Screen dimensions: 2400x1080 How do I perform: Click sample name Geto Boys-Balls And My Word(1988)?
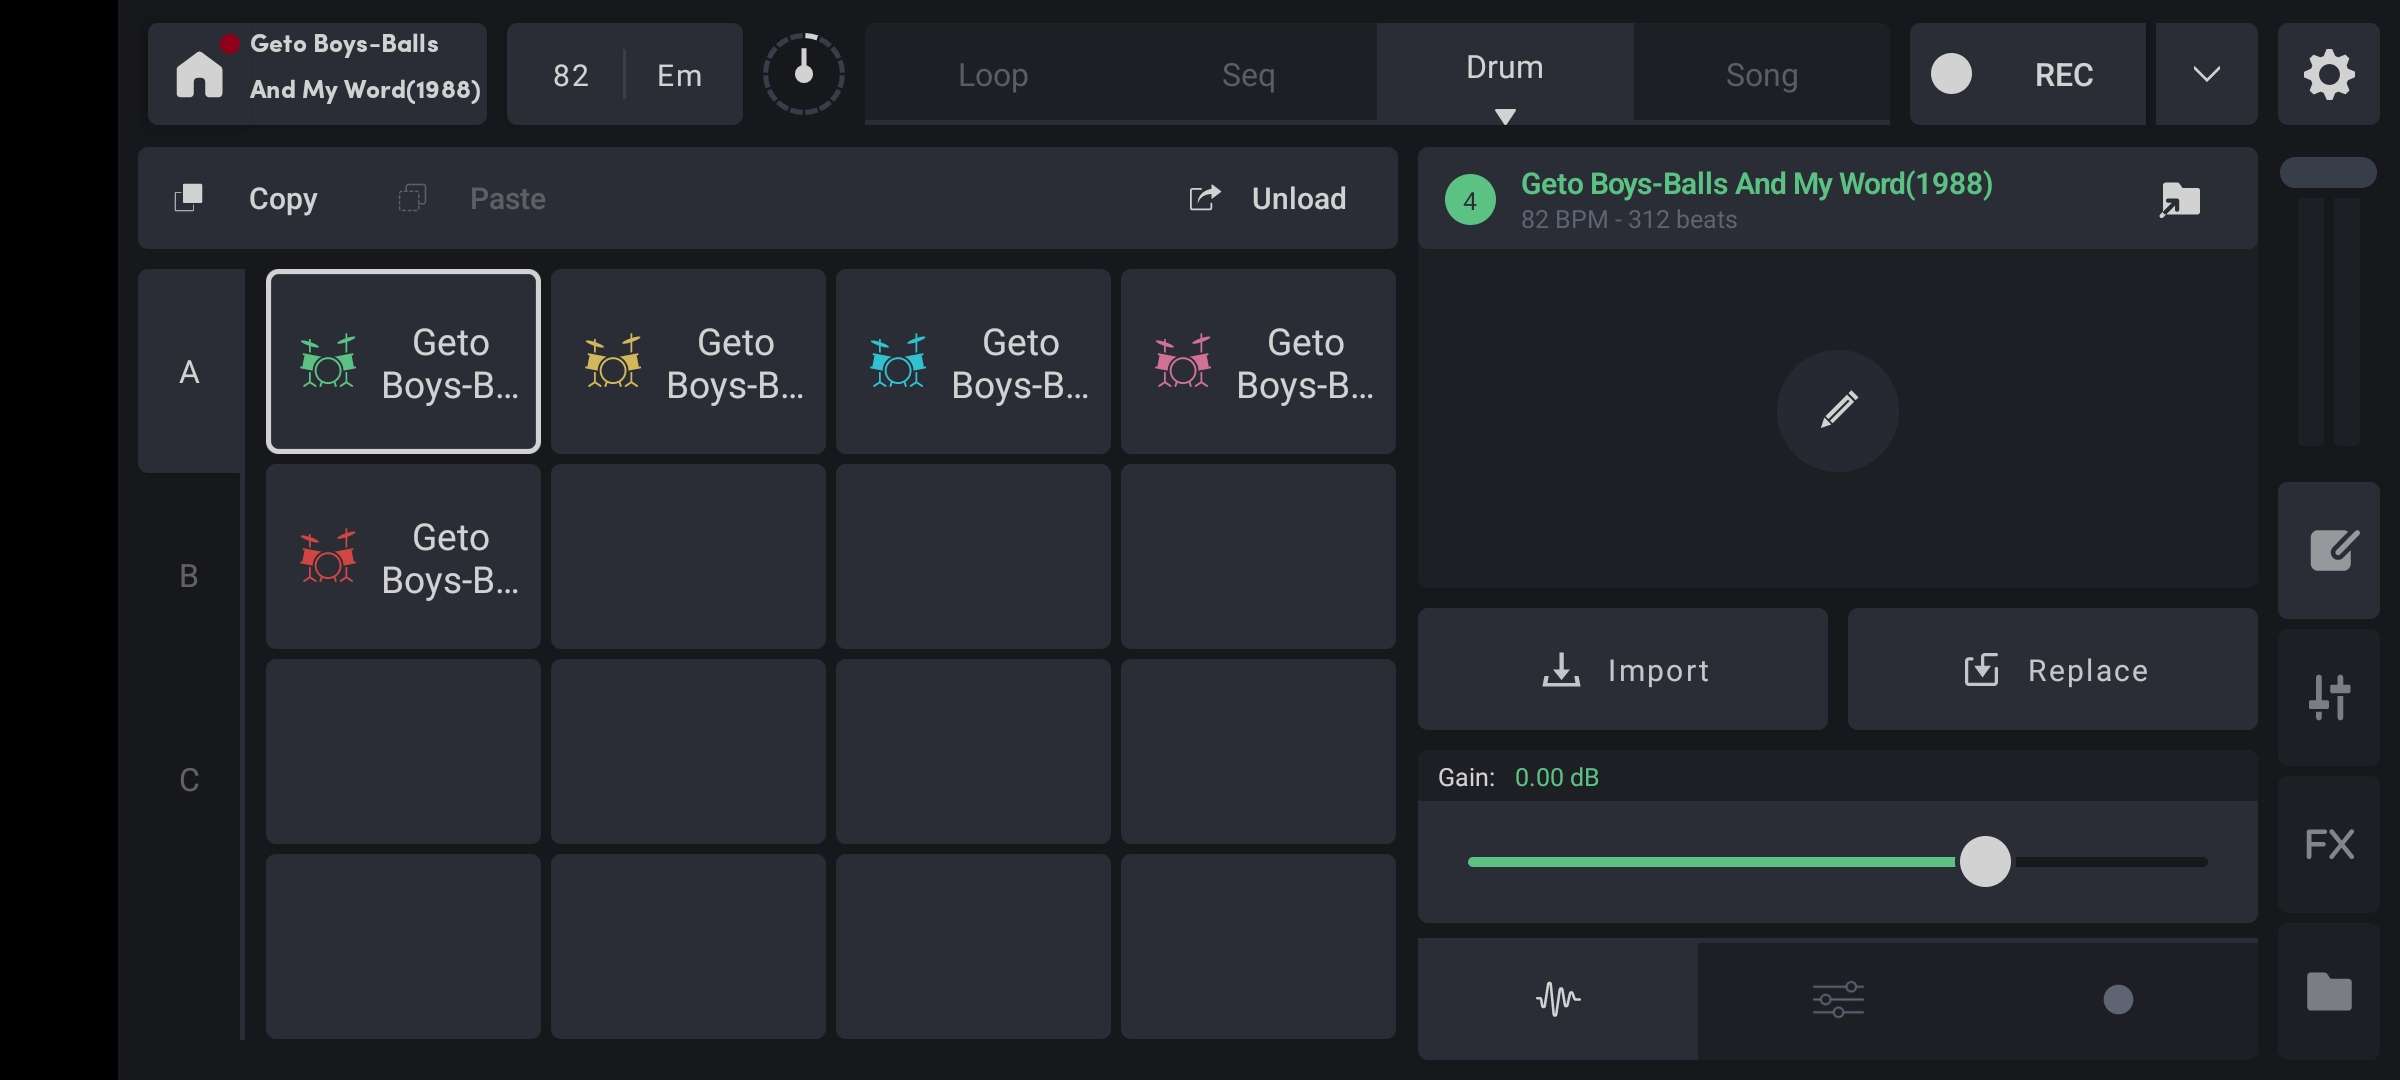1756,184
